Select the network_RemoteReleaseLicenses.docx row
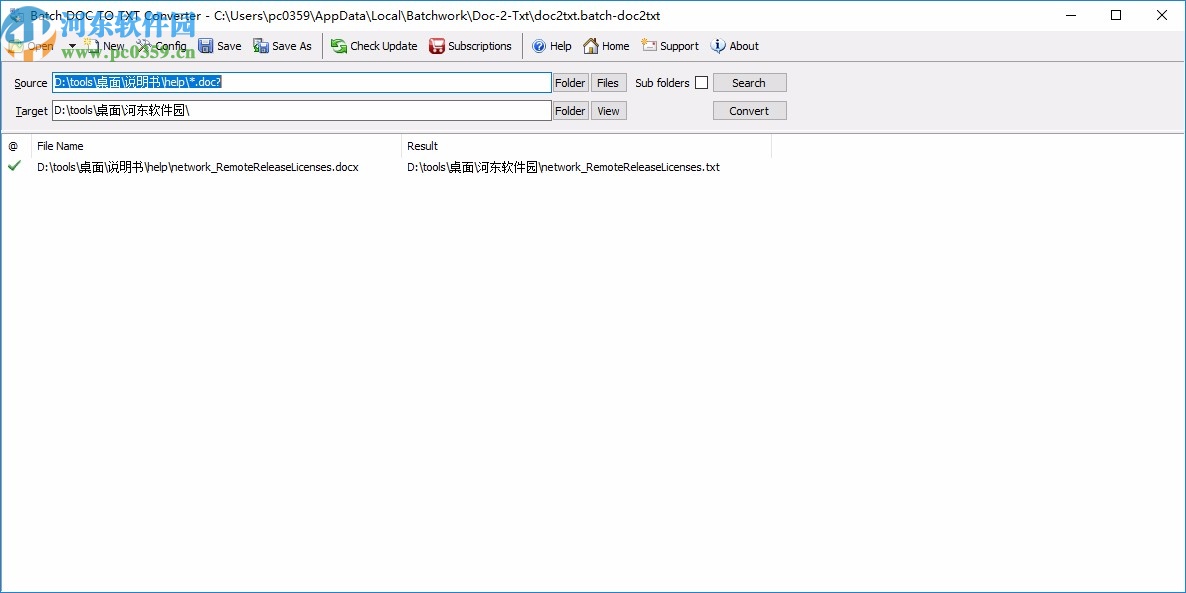The width and height of the screenshot is (1186, 593). tap(197, 167)
